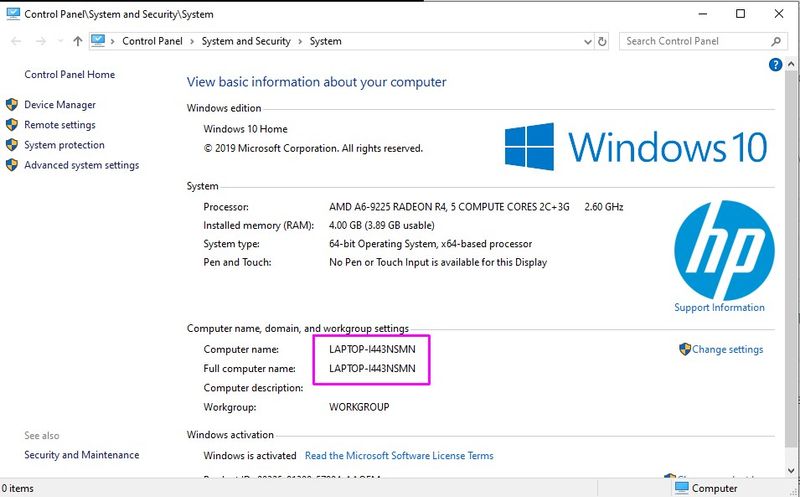The width and height of the screenshot is (800, 497).
Task: Open the address bar history dropdown
Action: (x=588, y=42)
